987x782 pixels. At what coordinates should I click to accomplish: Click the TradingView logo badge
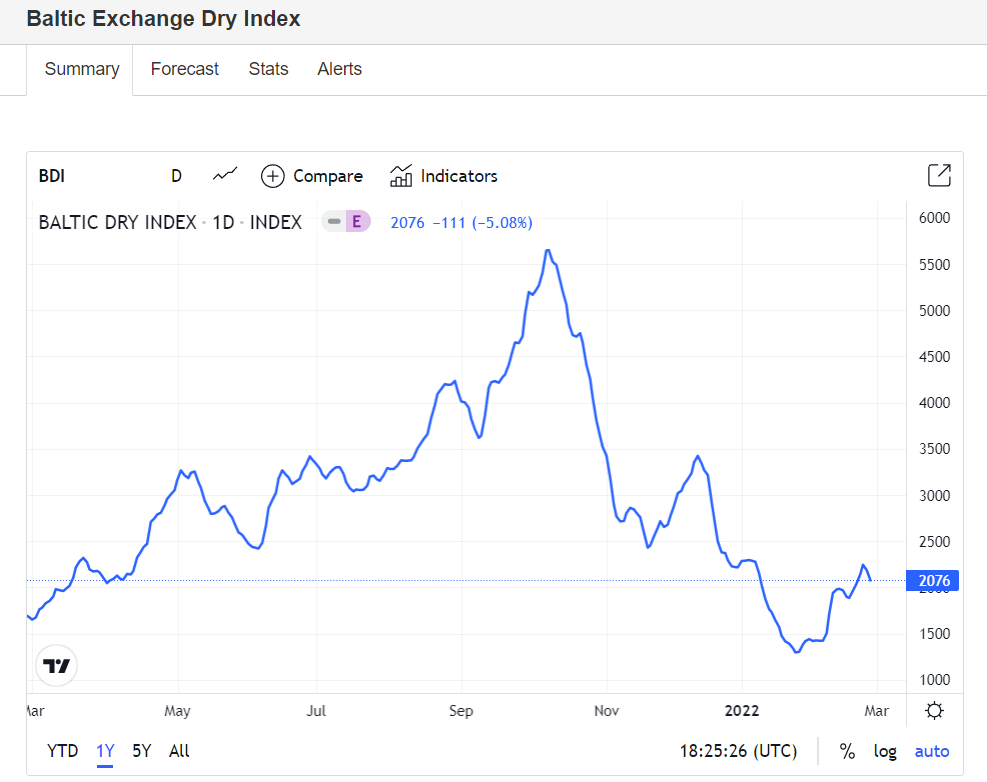57,665
